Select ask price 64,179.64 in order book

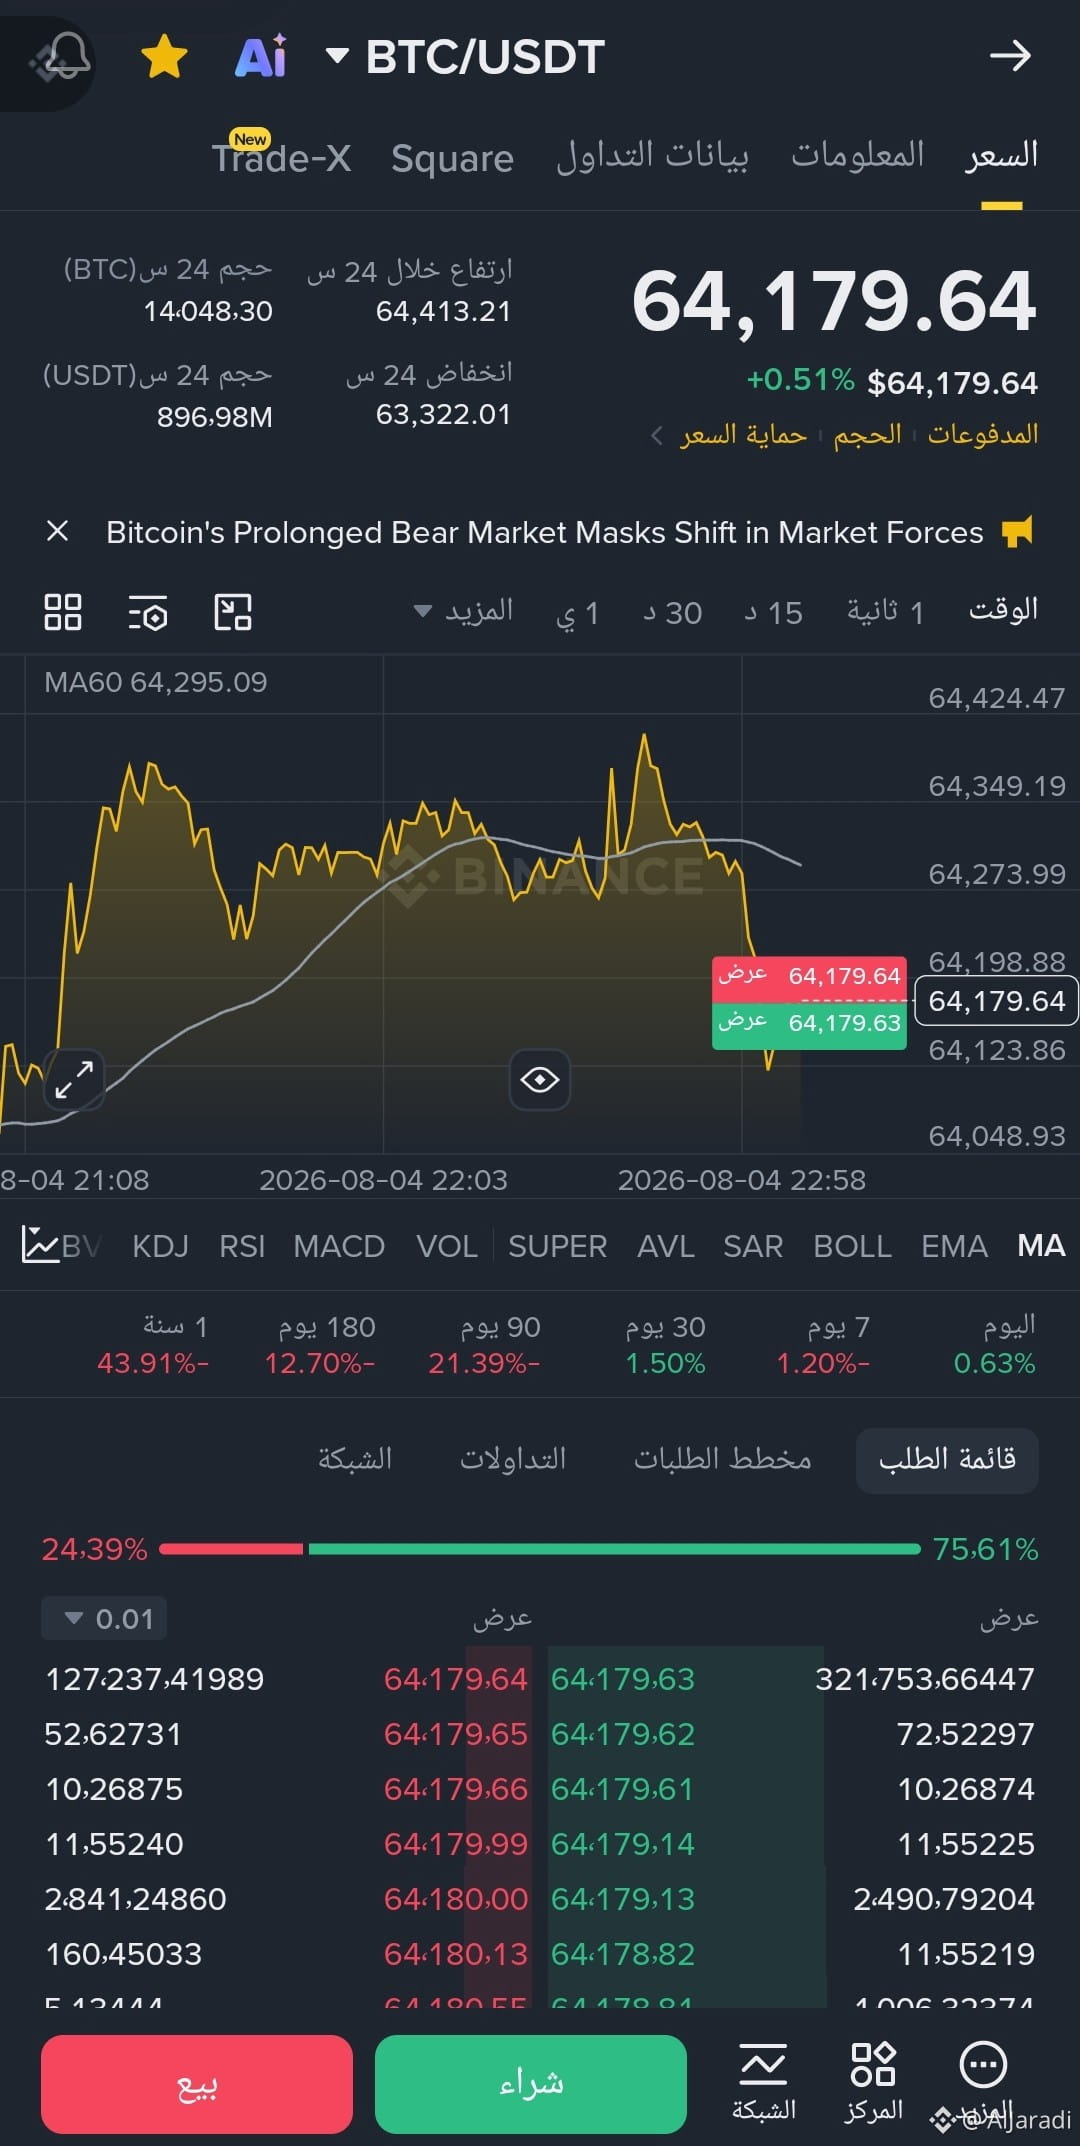pos(455,1679)
